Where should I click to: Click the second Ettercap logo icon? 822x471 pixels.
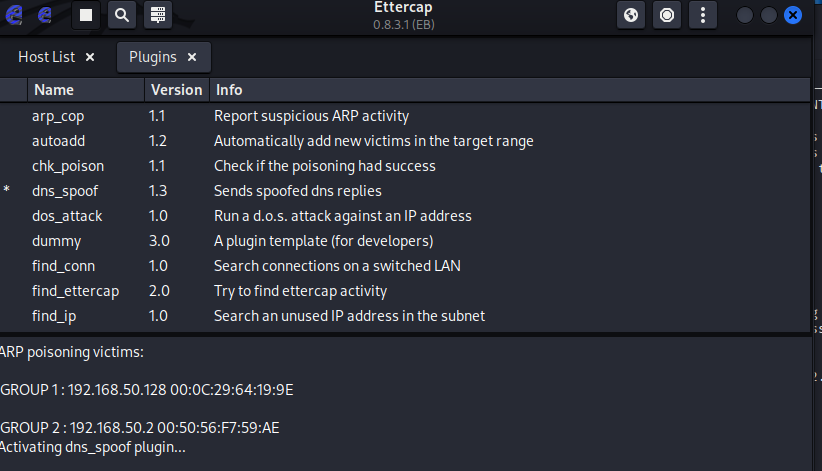point(45,15)
